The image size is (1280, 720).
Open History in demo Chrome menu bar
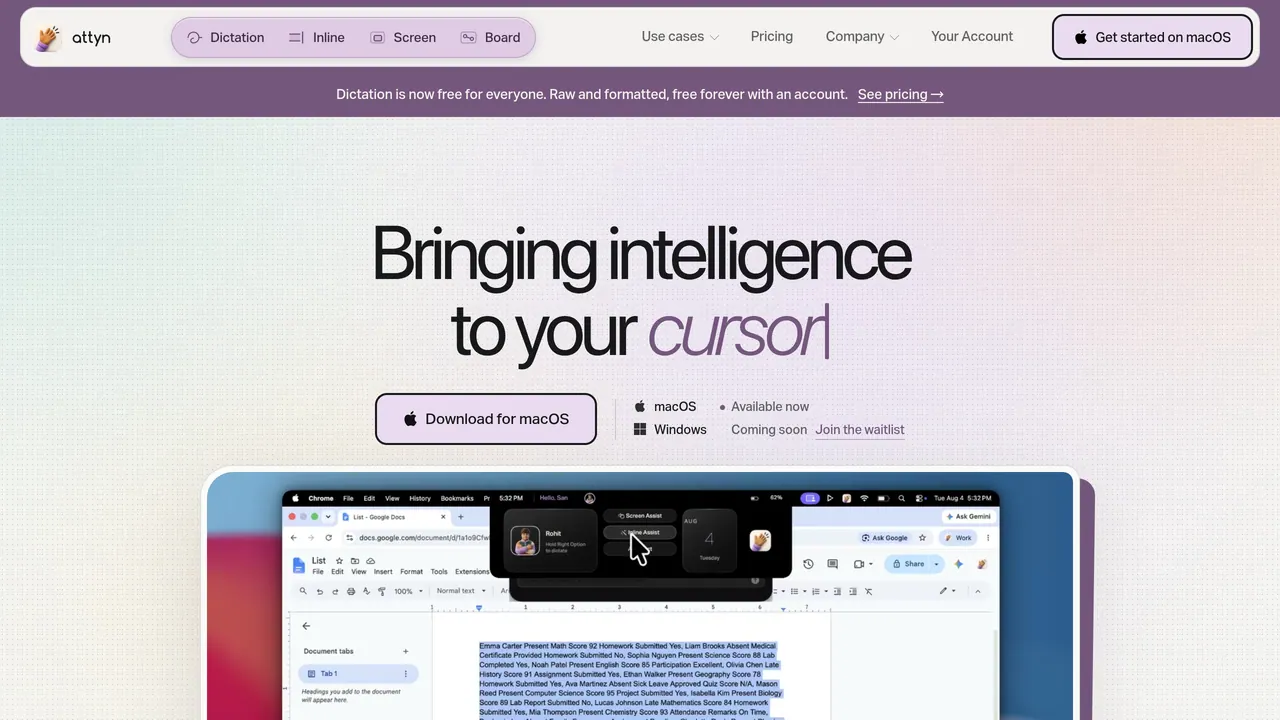(420, 498)
